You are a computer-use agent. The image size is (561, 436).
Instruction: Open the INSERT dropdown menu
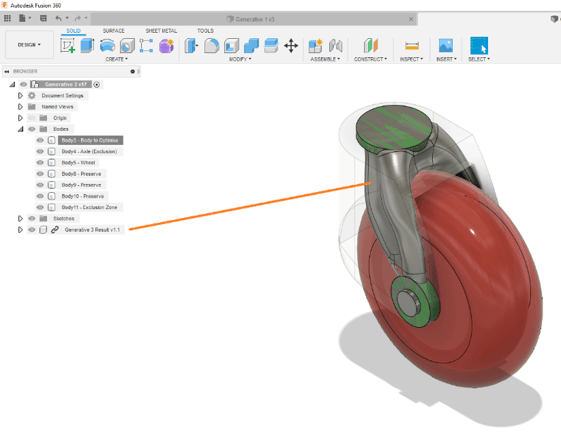tap(446, 59)
